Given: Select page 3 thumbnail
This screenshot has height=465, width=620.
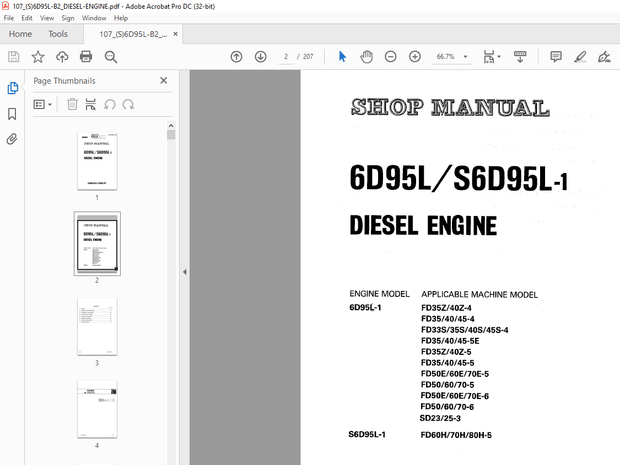Looking at the screenshot, I should (97, 327).
